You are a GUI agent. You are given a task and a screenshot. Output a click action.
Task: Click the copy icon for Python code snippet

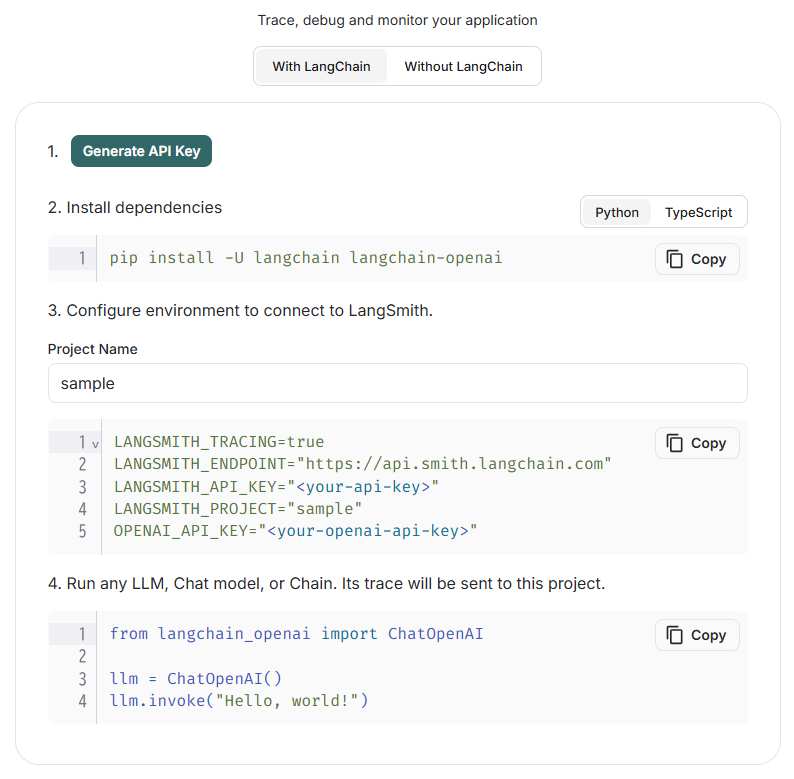674,635
